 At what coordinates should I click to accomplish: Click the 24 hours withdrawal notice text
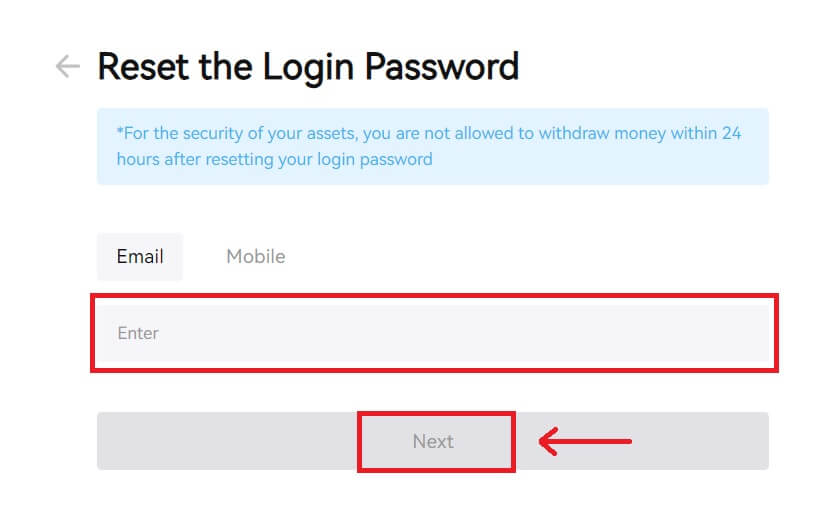pyautogui.click(x=432, y=146)
